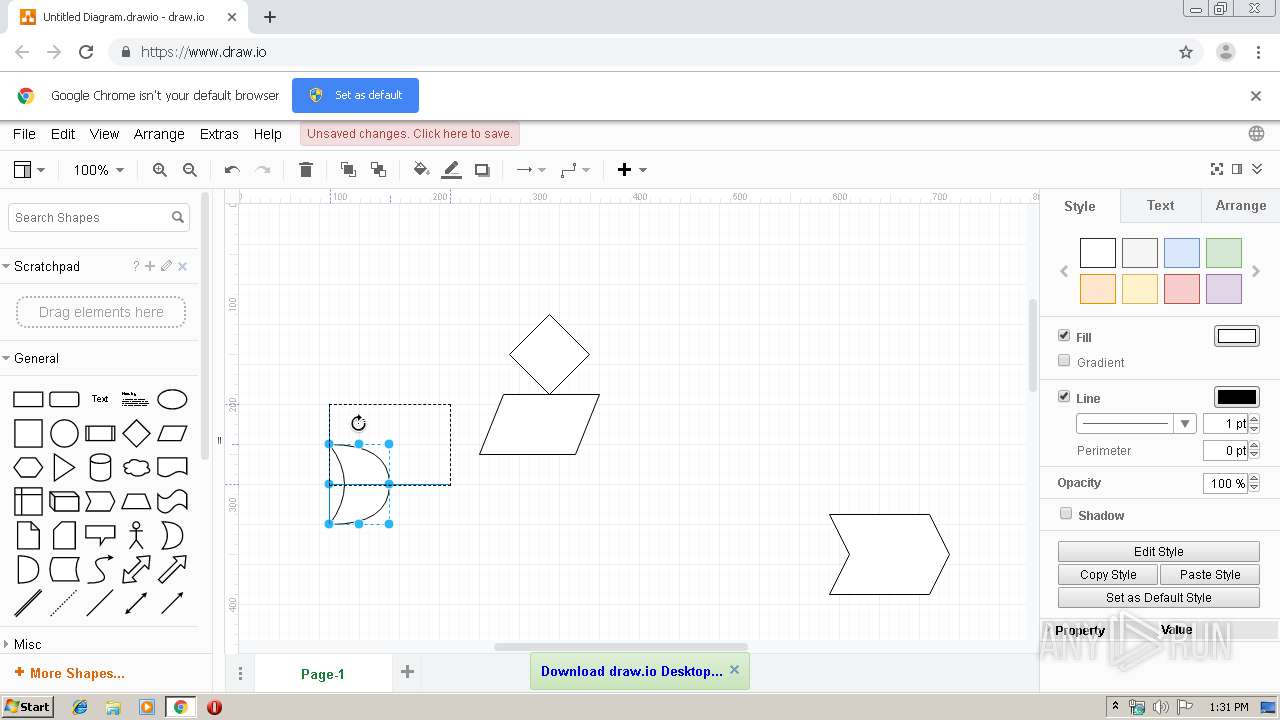Collapse the toolbar with double chevron
Image resolution: width=1280 pixels, height=720 pixels.
pyautogui.click(x=1257, y=170)
